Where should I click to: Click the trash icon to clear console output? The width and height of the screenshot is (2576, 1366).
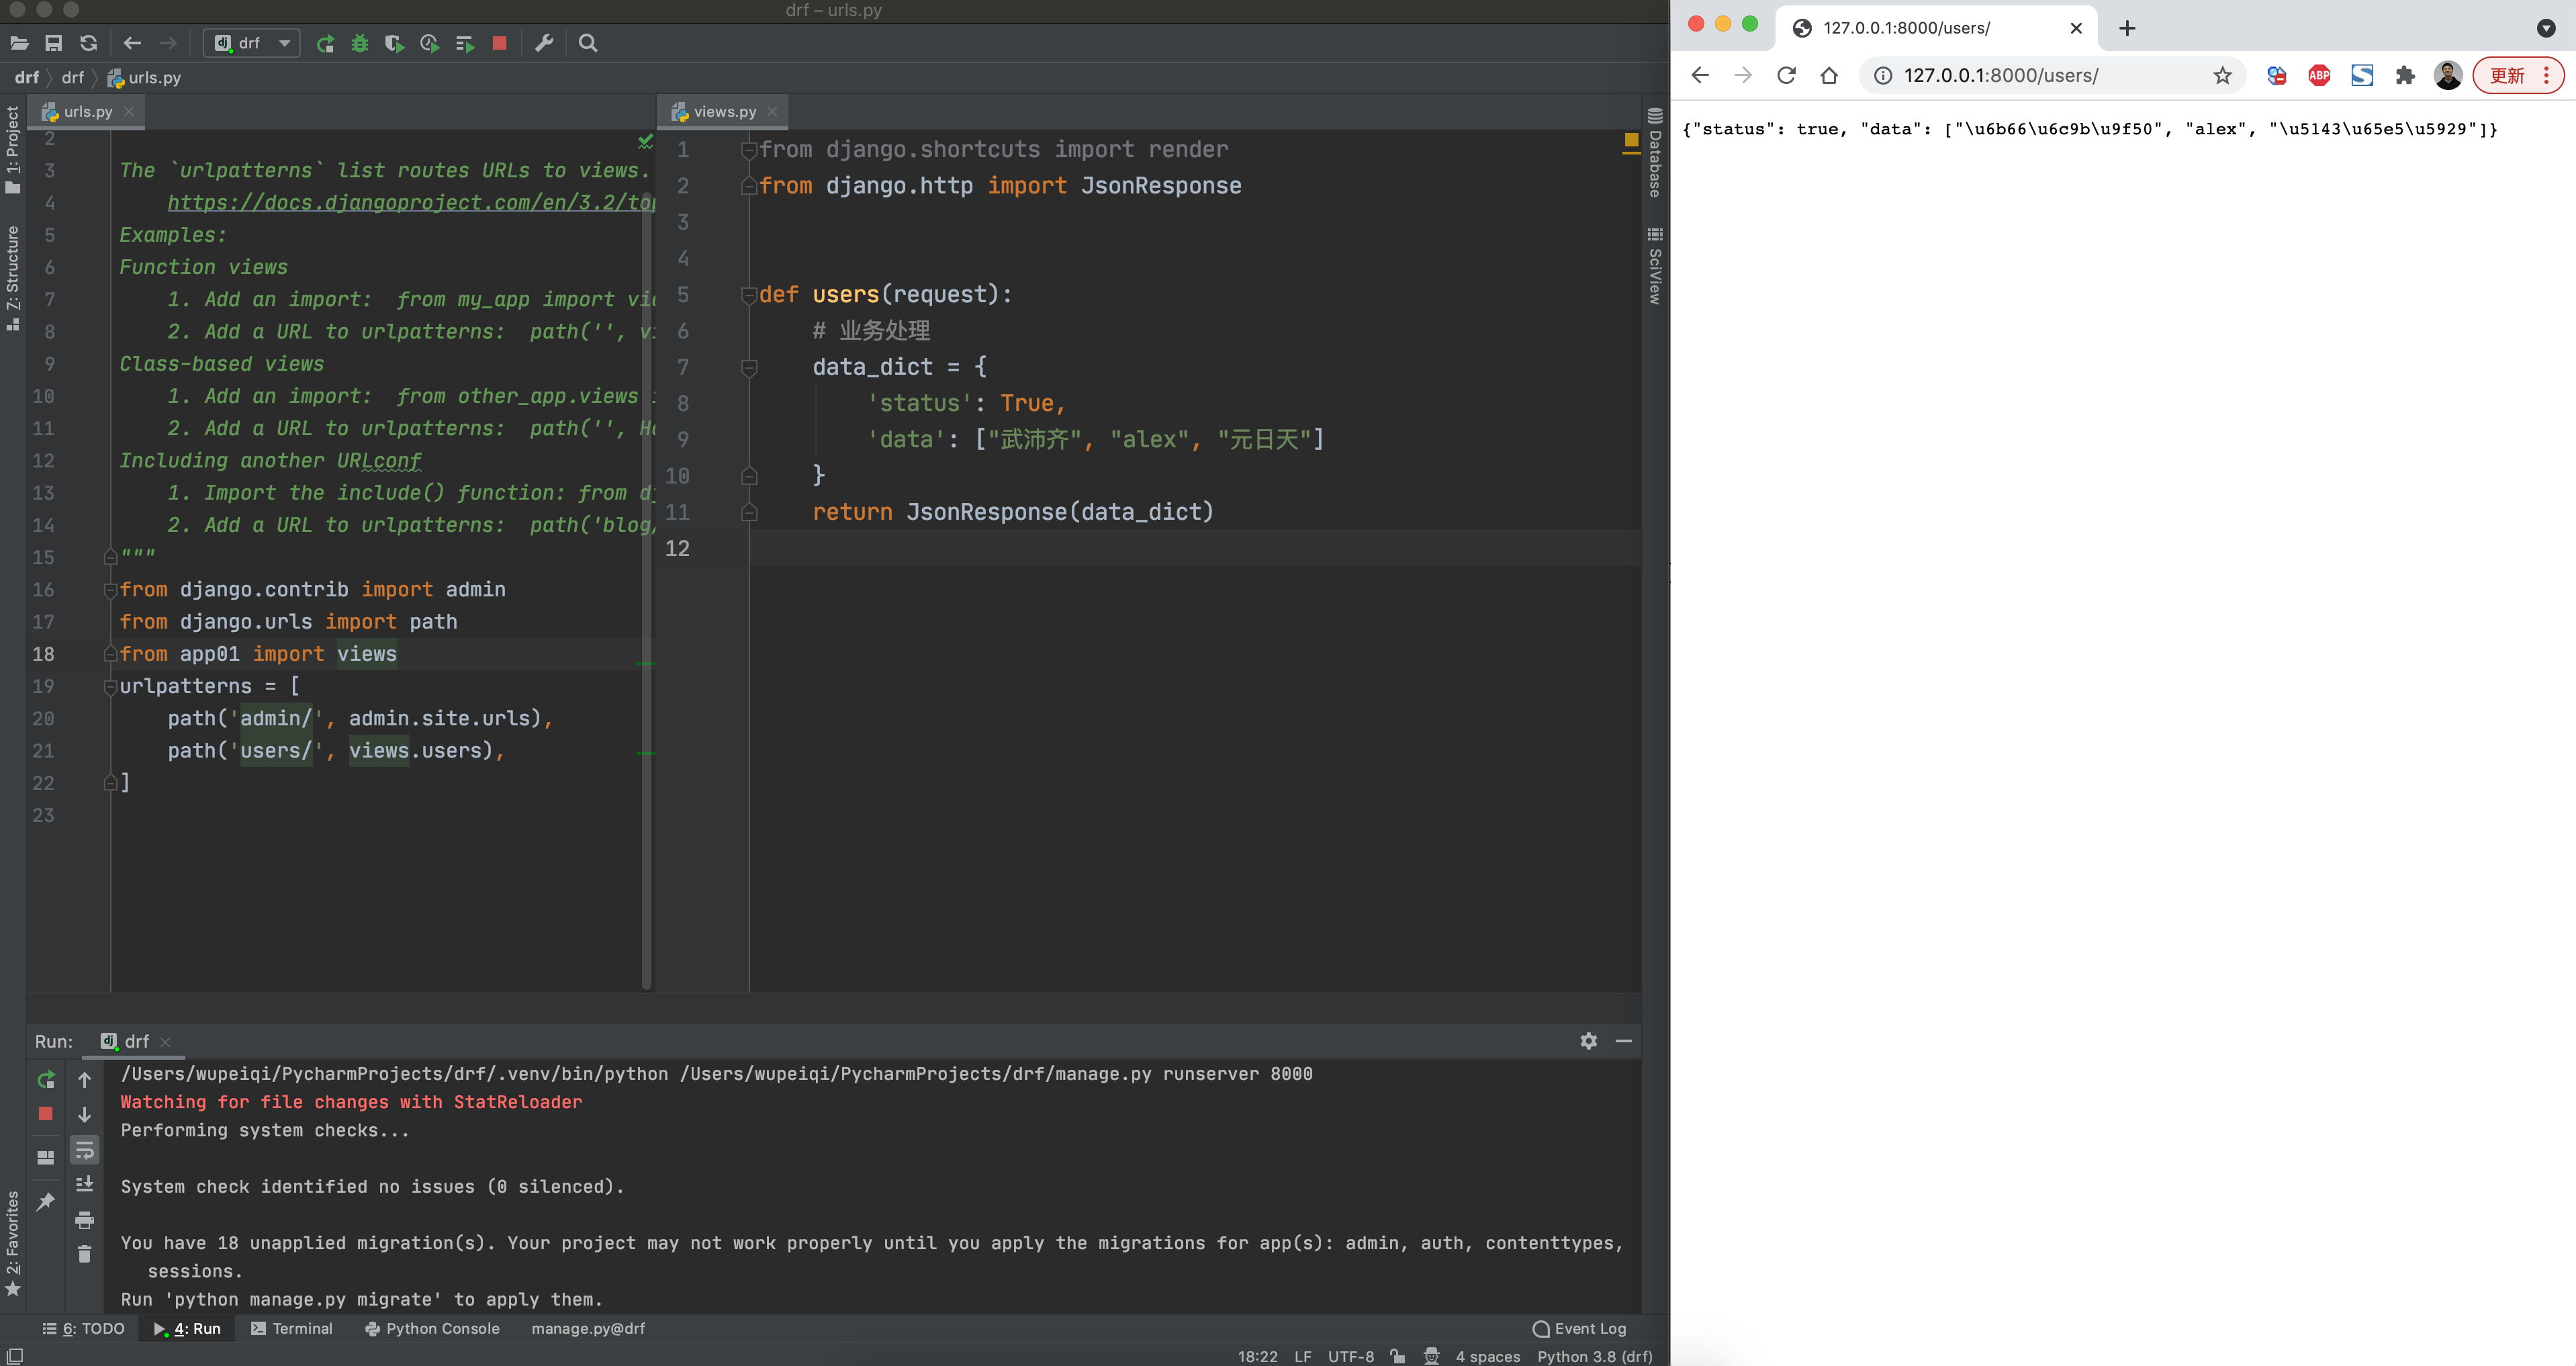click(x=85, y=1254)
